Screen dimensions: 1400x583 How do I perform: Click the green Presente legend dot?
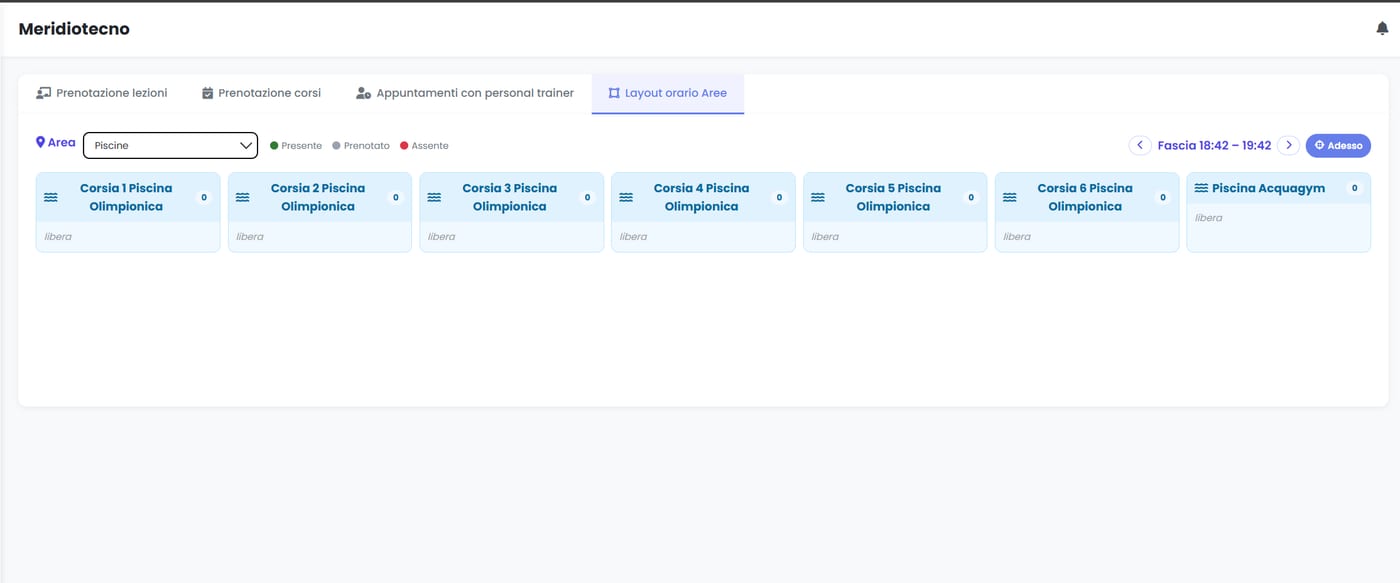[x=274, y=146]
